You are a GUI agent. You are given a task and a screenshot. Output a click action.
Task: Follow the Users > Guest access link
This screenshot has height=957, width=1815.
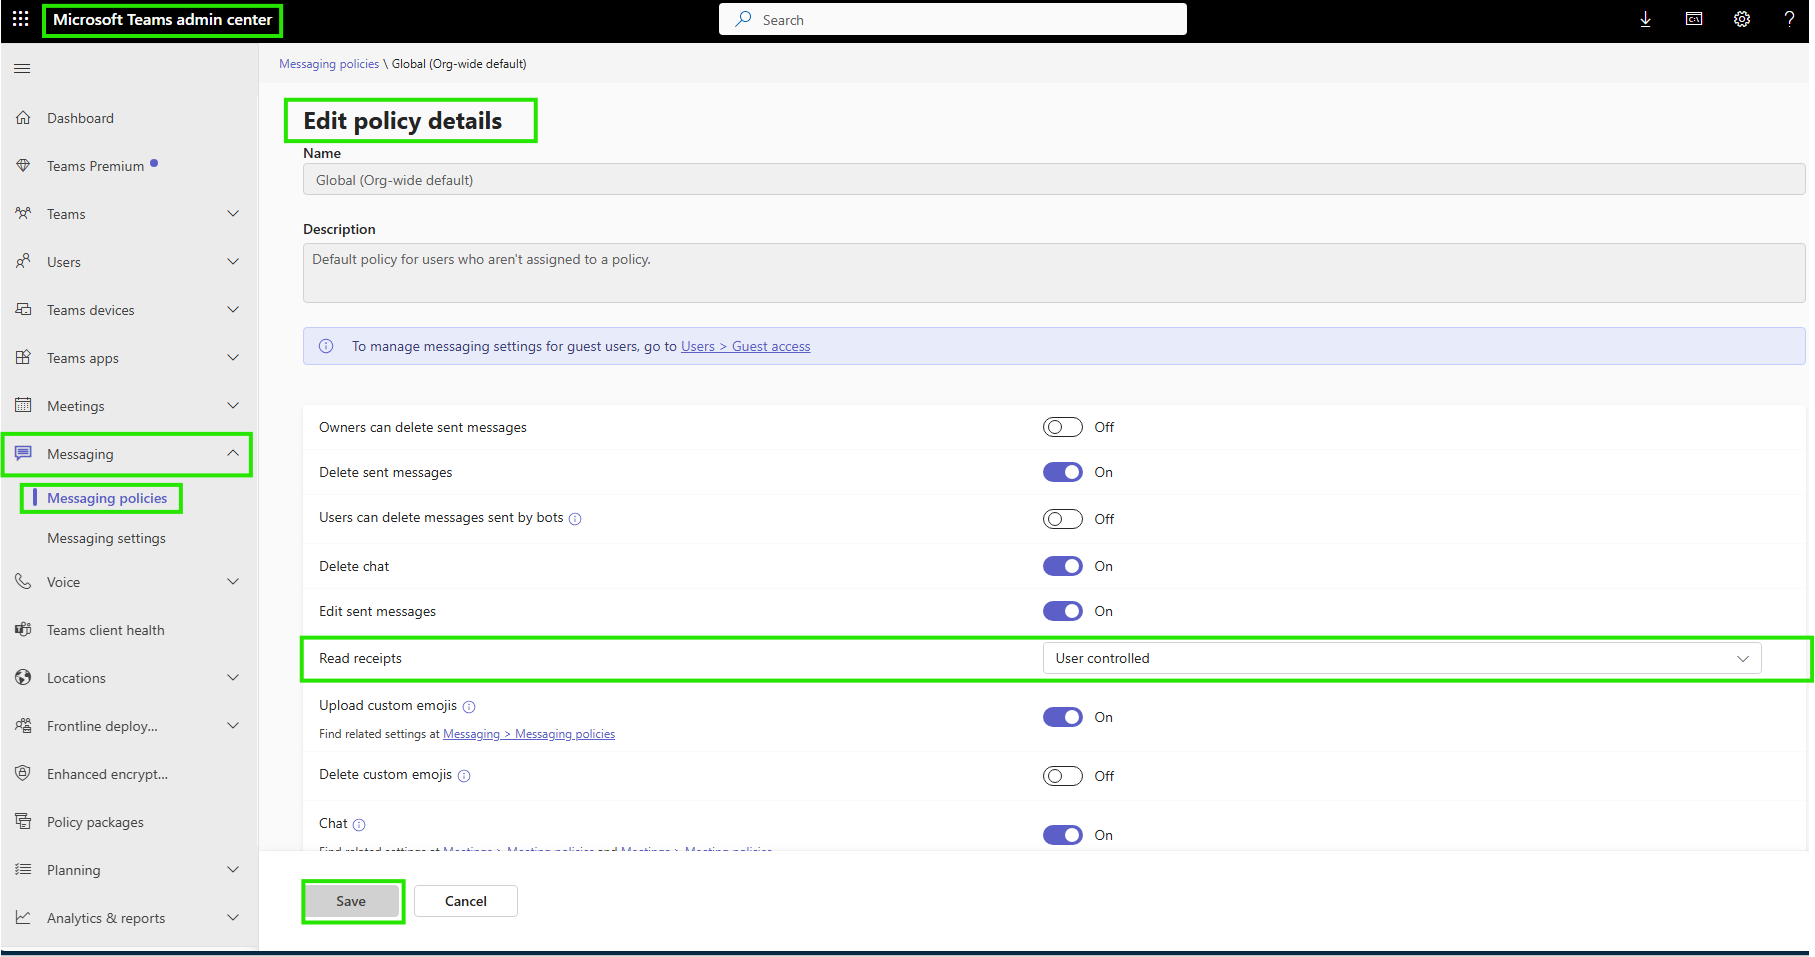tap(745, 346)
